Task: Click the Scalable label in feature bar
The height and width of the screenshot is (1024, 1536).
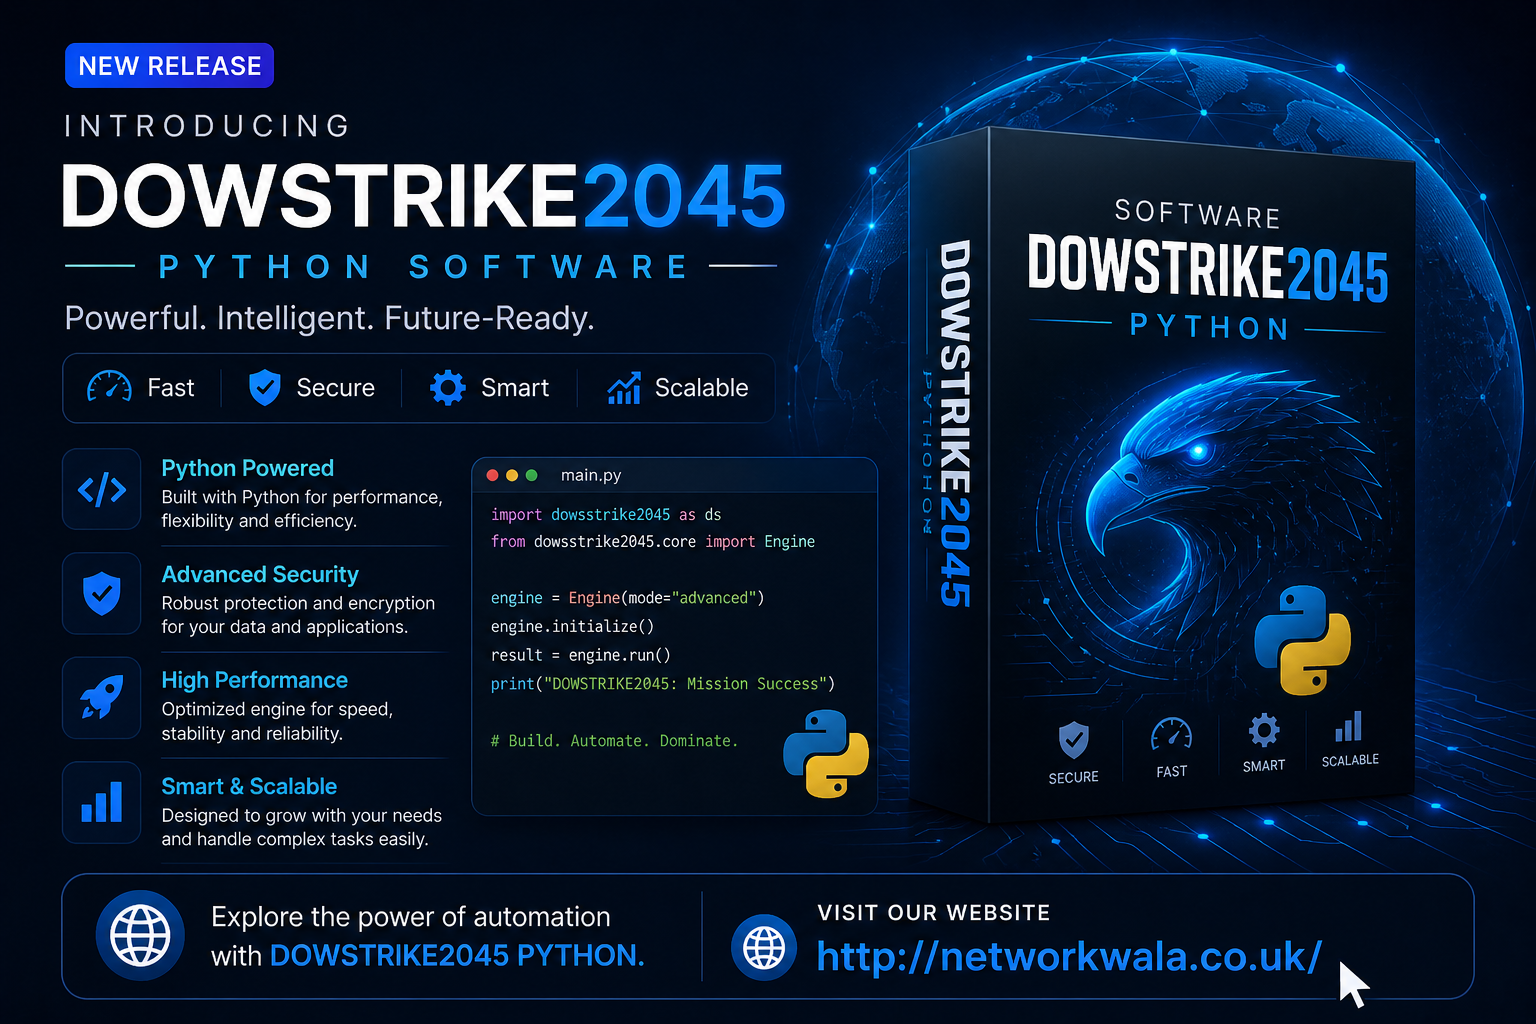Action: pyautogui.click(x=701, y=387)
